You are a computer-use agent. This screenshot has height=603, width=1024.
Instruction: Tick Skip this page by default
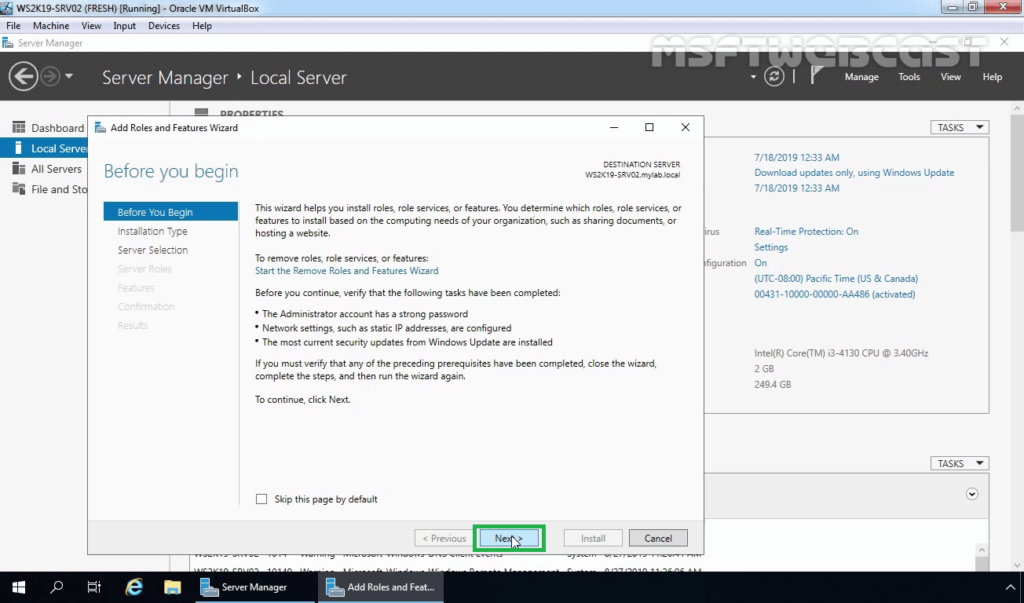[261, 499]
